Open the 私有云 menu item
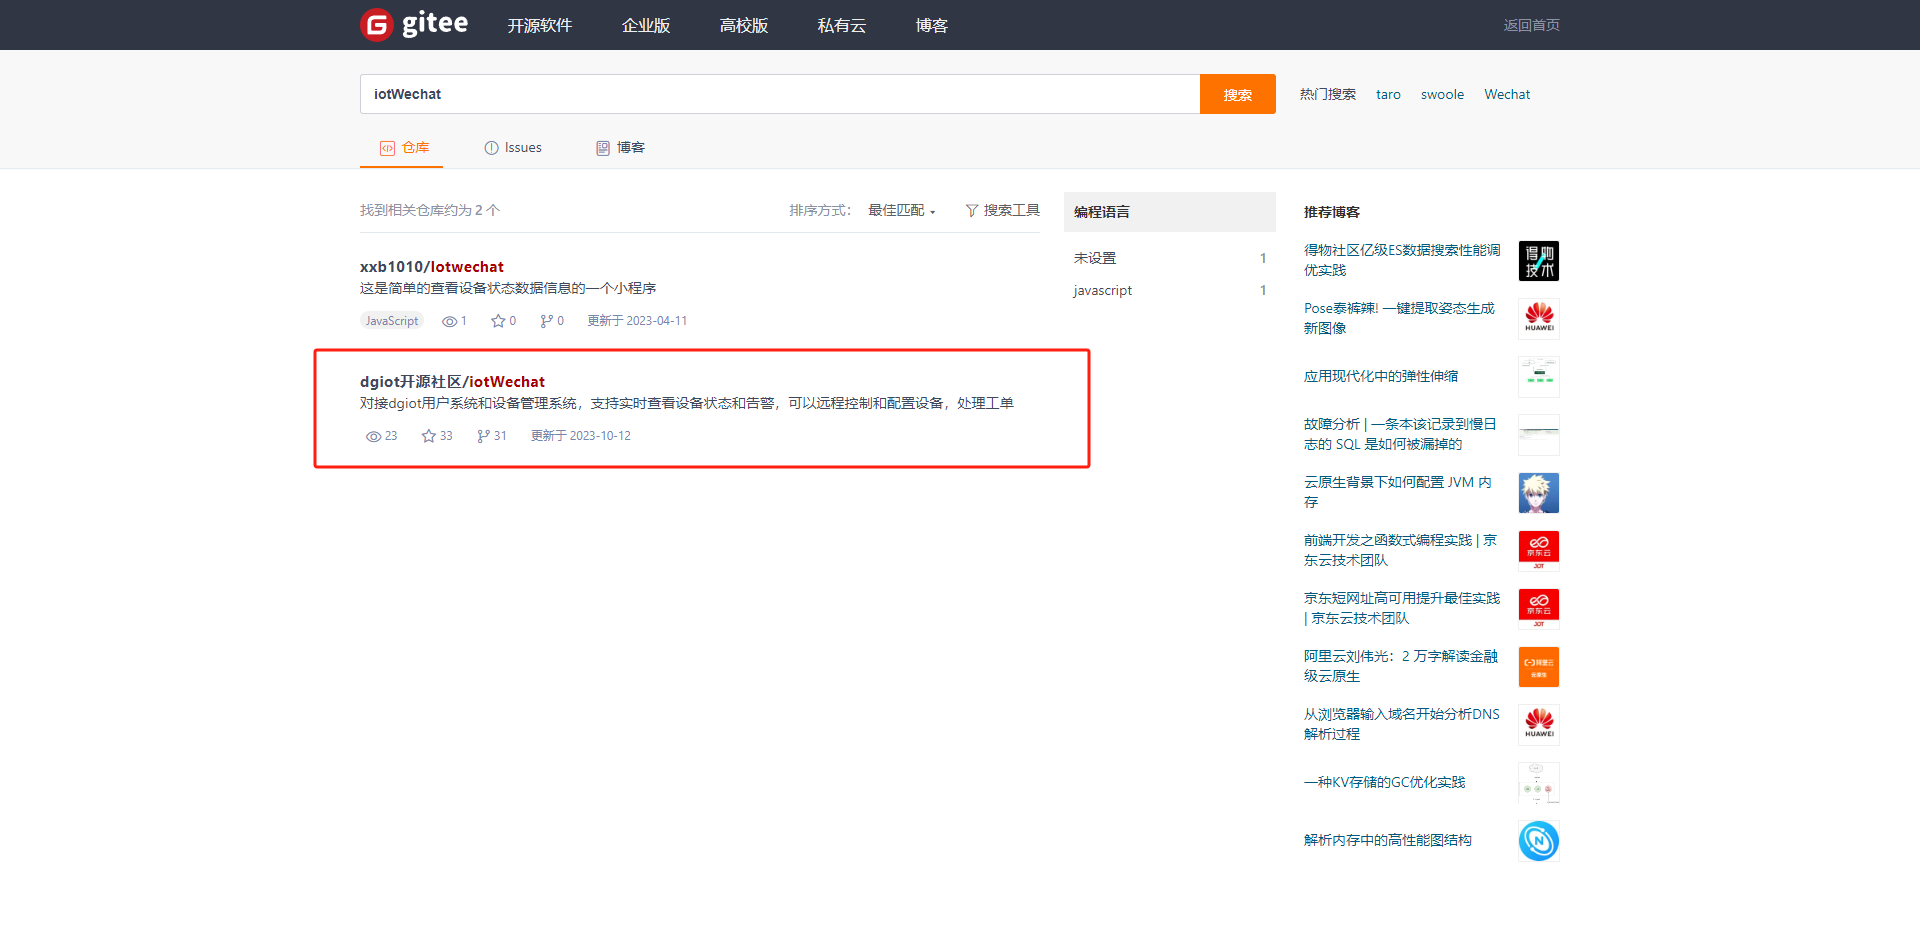 click(x=842, y=25)
